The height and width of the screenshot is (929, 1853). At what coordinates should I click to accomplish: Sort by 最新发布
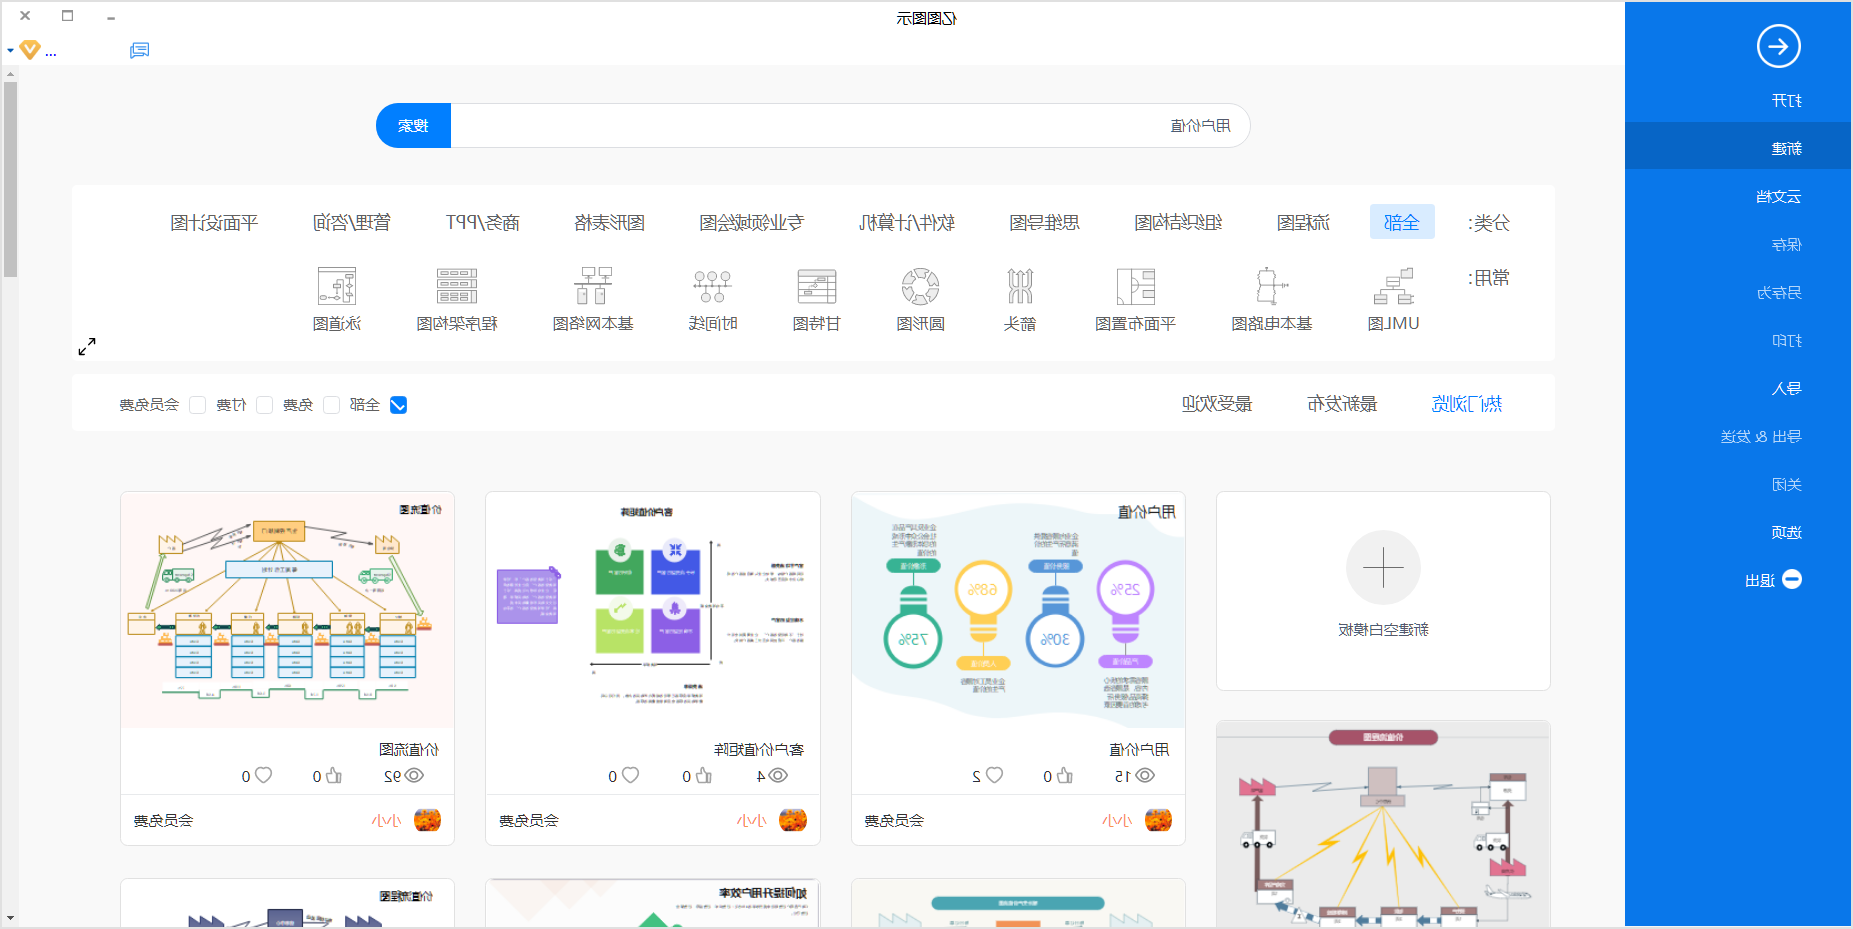[x=1342, y=403]
